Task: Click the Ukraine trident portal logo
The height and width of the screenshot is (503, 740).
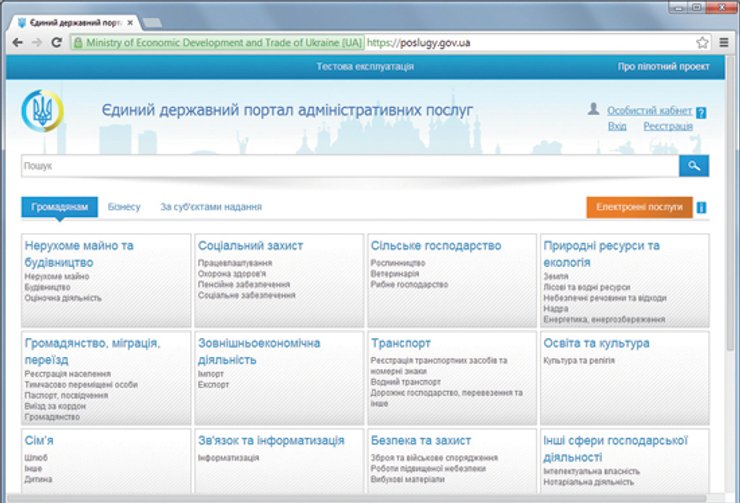Action: coord(41,110)
